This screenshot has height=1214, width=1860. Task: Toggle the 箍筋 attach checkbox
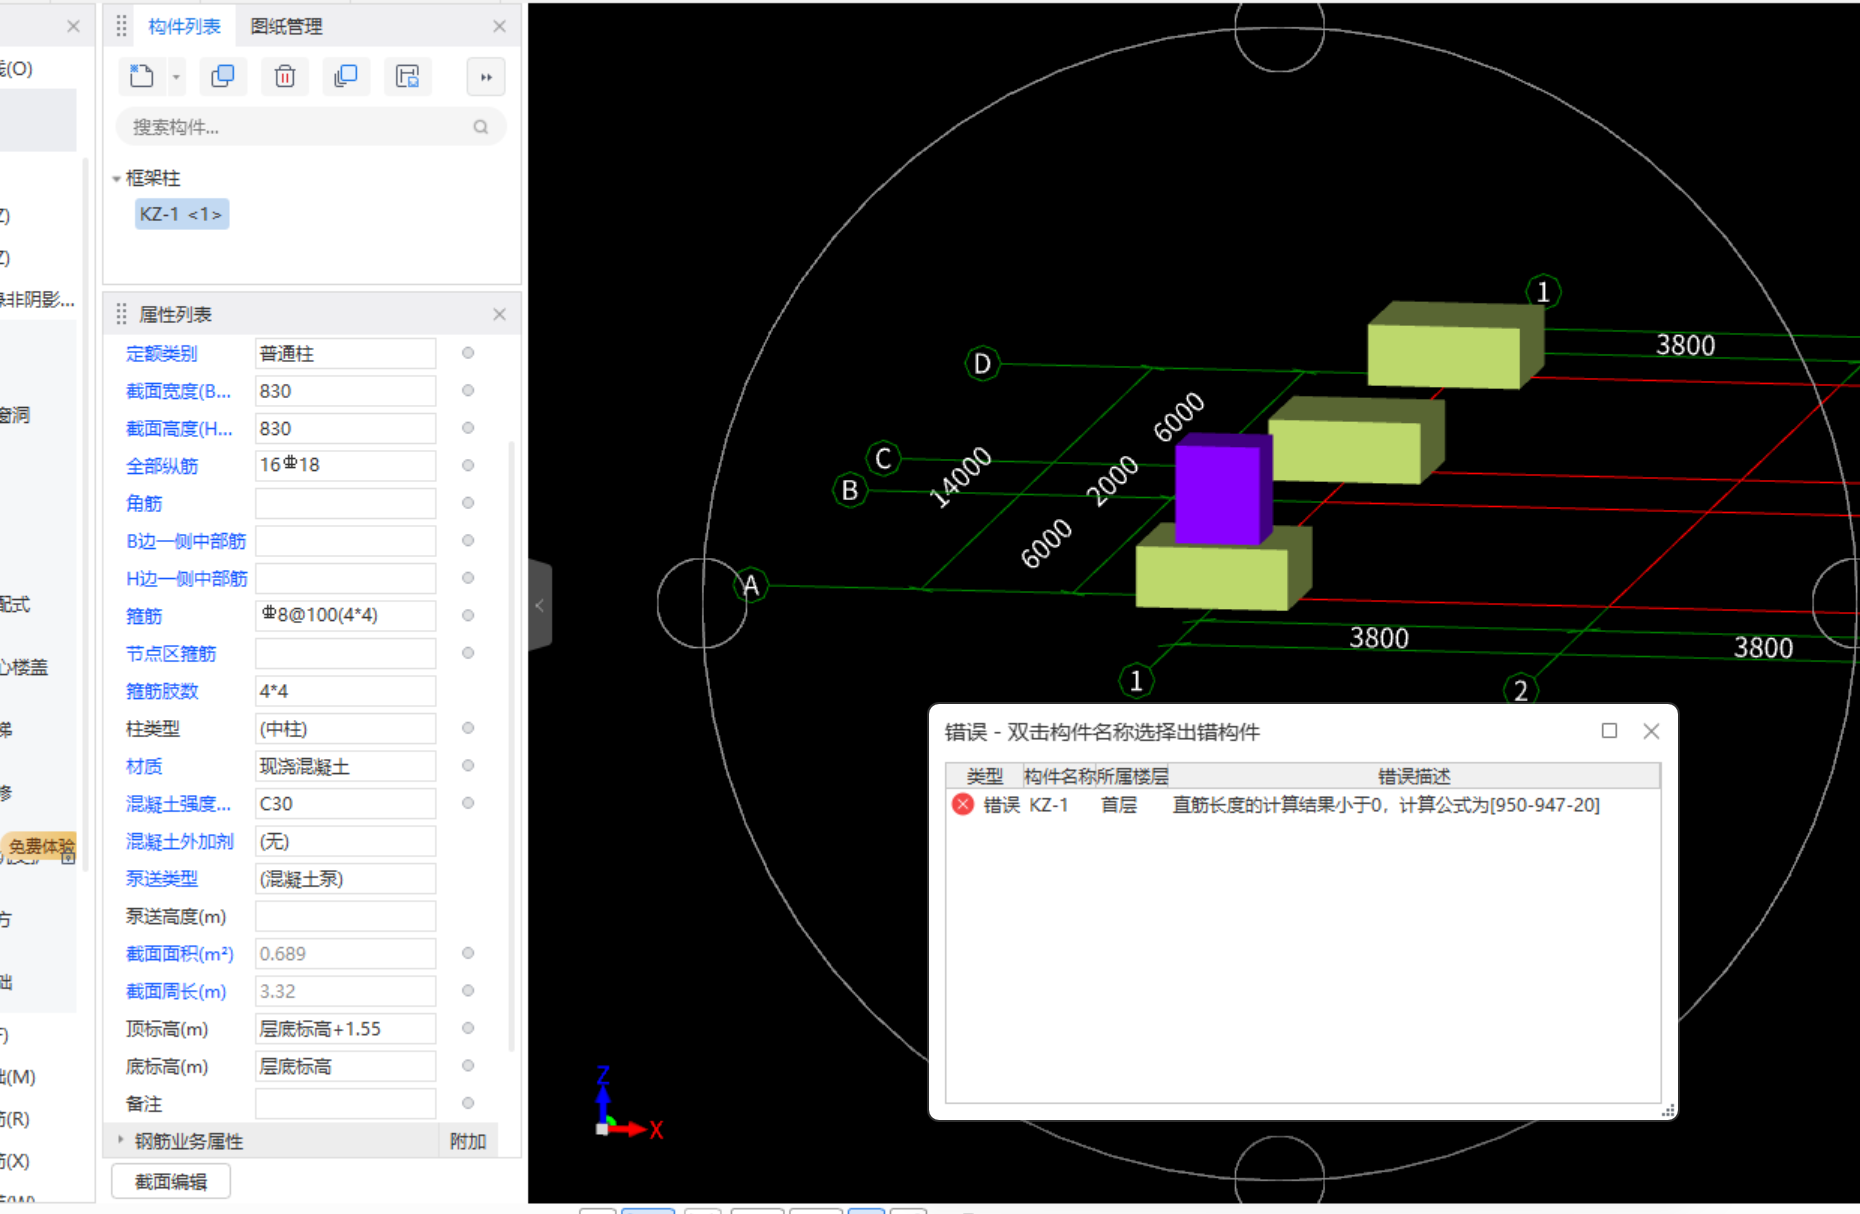467,615
